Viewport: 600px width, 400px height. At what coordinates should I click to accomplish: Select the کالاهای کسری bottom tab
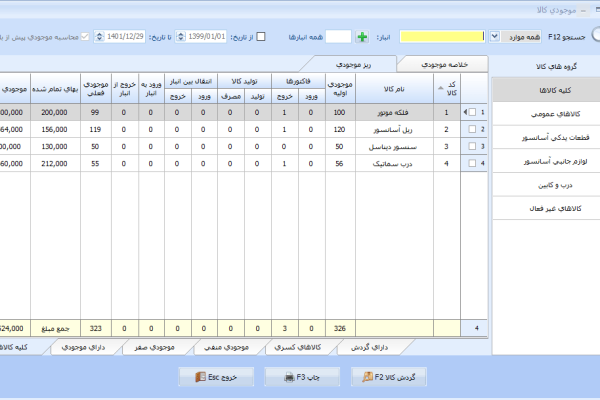(298, 347)
